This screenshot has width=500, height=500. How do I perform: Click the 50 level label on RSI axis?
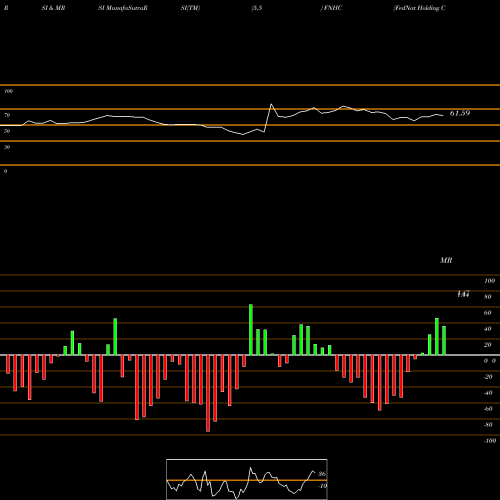click(7, 131)
